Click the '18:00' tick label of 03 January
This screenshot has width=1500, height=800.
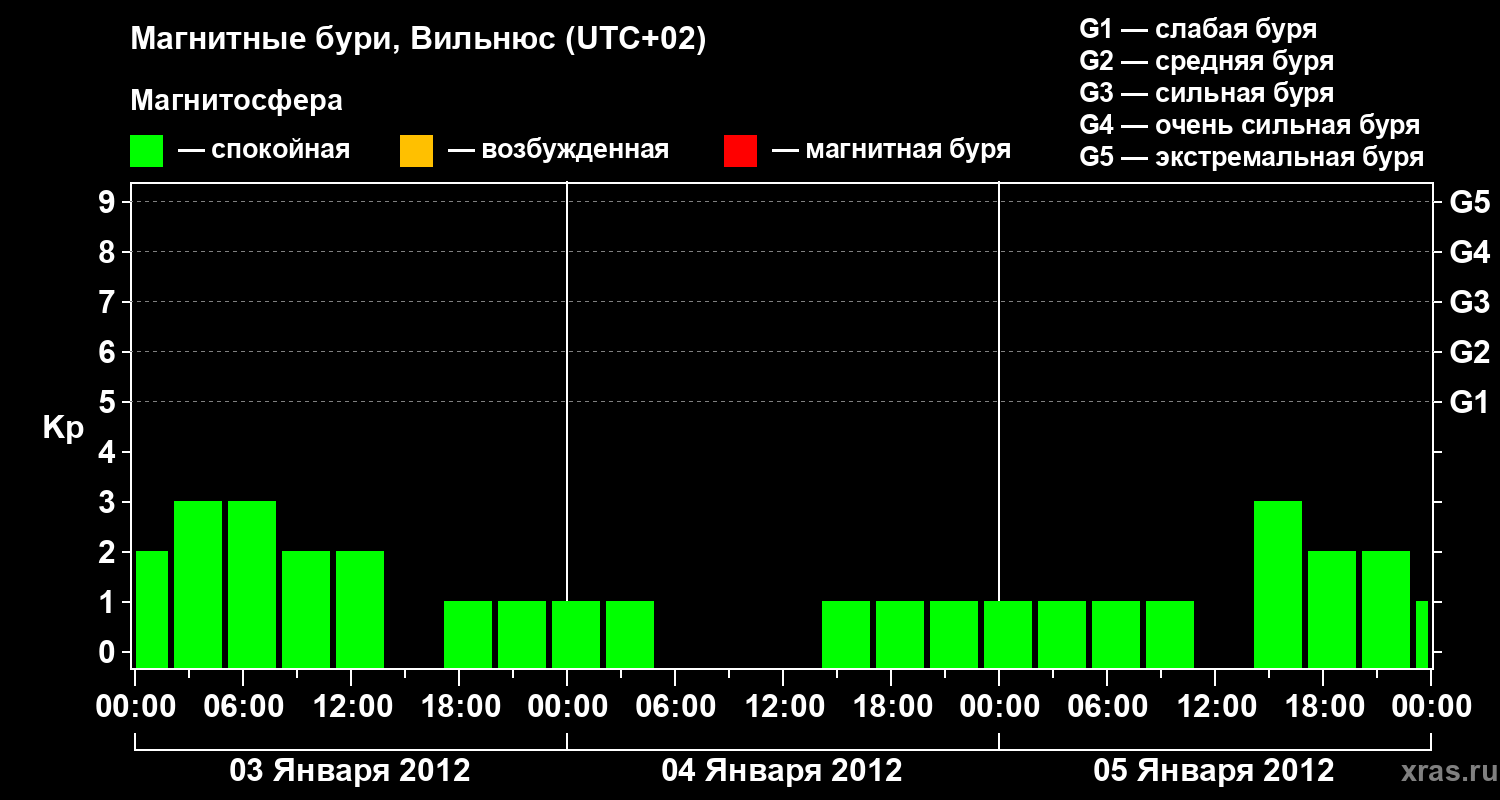460,706
